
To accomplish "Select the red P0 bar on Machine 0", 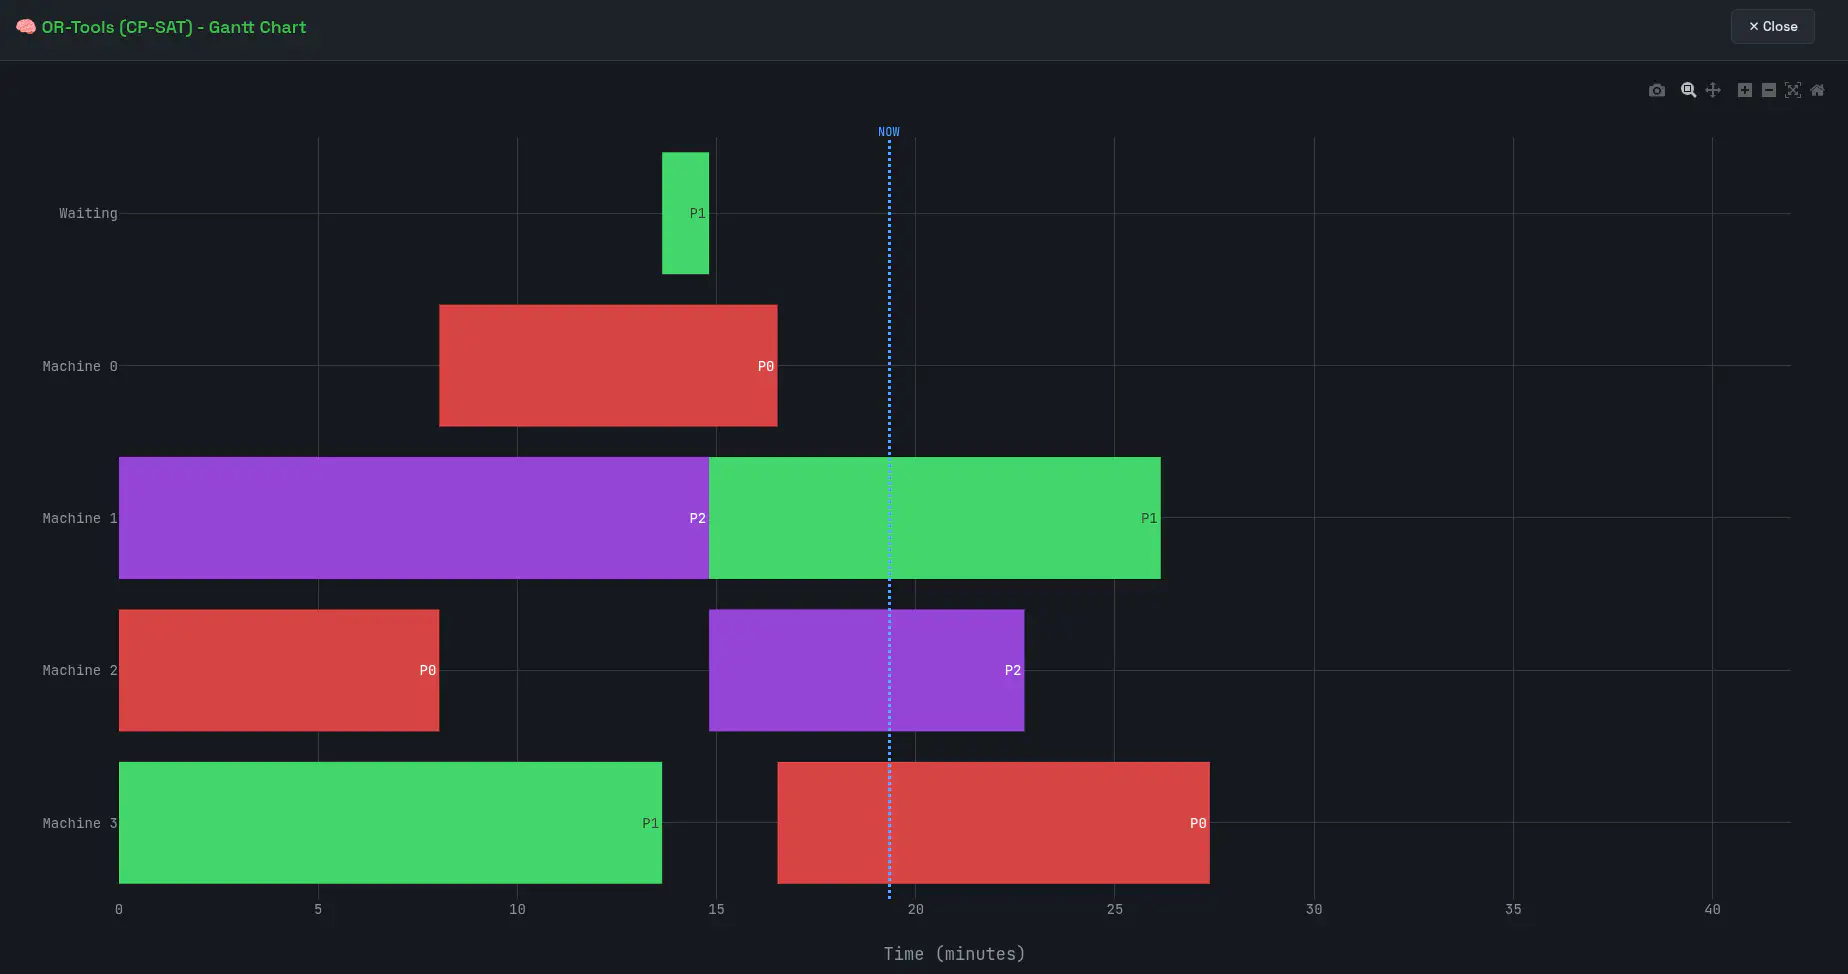I will point(607,366).
